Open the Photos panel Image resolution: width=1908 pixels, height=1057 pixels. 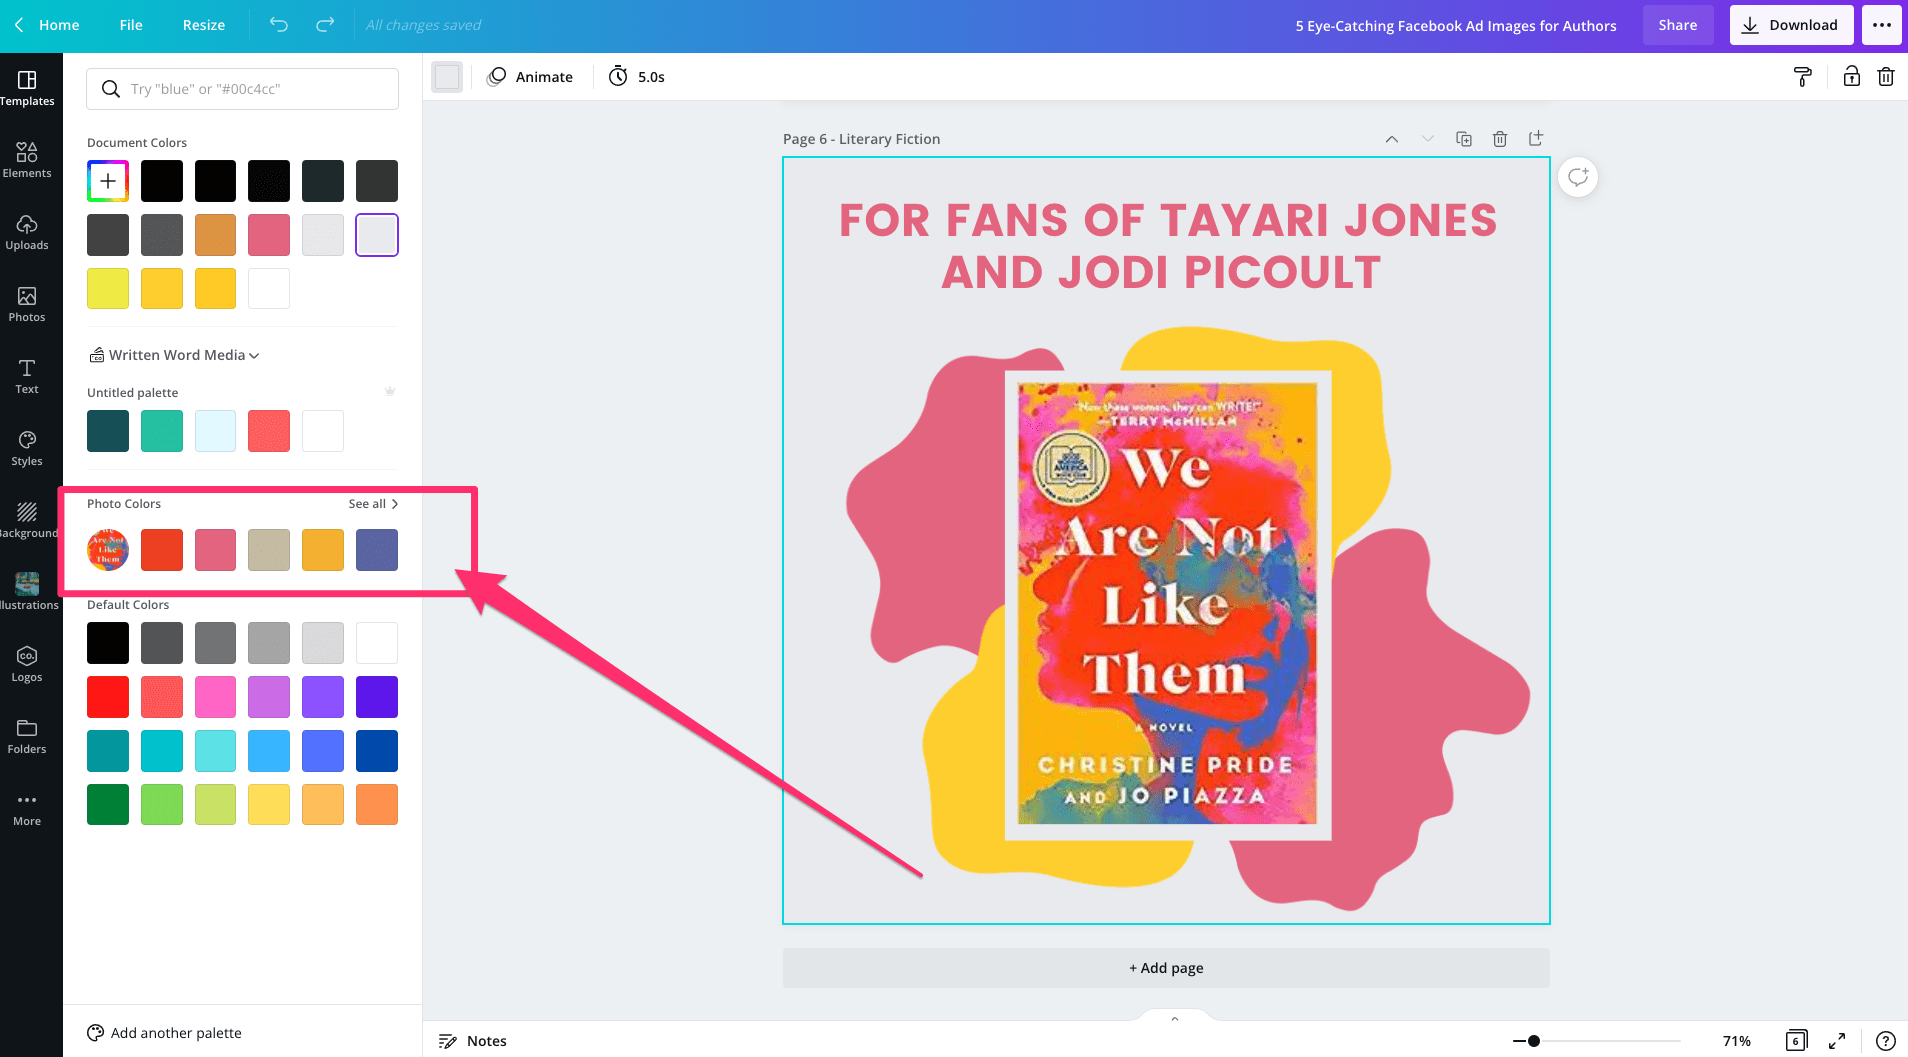27,304
